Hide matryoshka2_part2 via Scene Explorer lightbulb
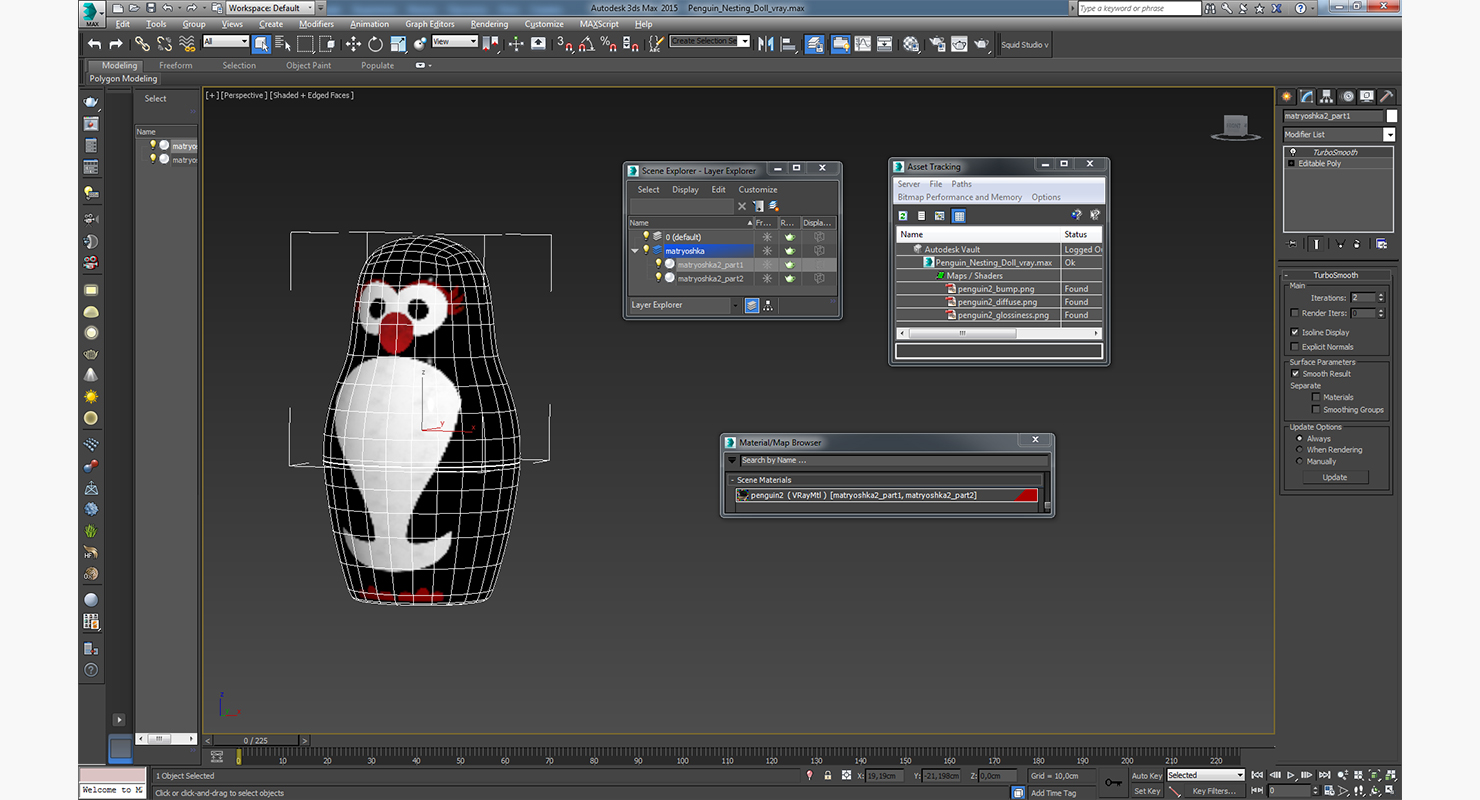This screenshot has height=800, width=1480. (x=659, y=278)
